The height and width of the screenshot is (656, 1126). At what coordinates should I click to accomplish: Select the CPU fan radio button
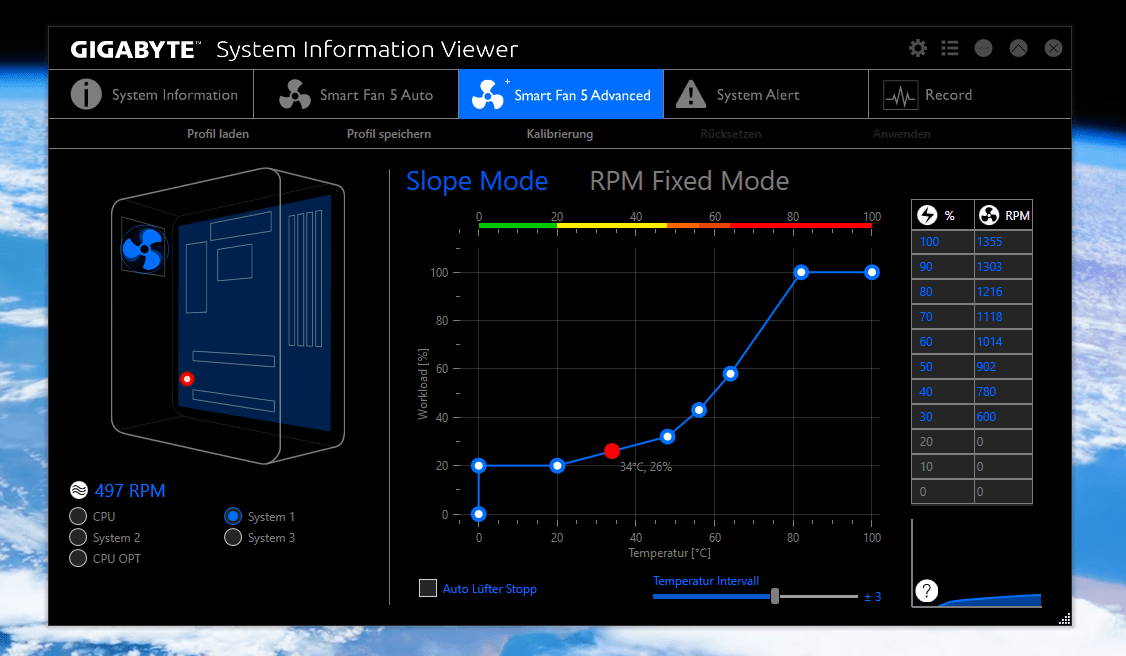click(x=78, y=516)
